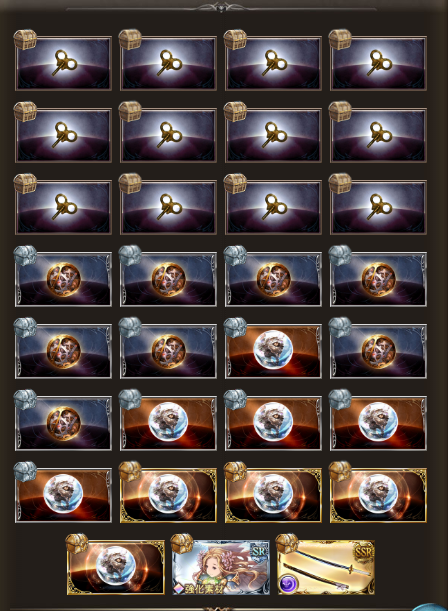Click the last golden key item in the top row

coord(378,63)
